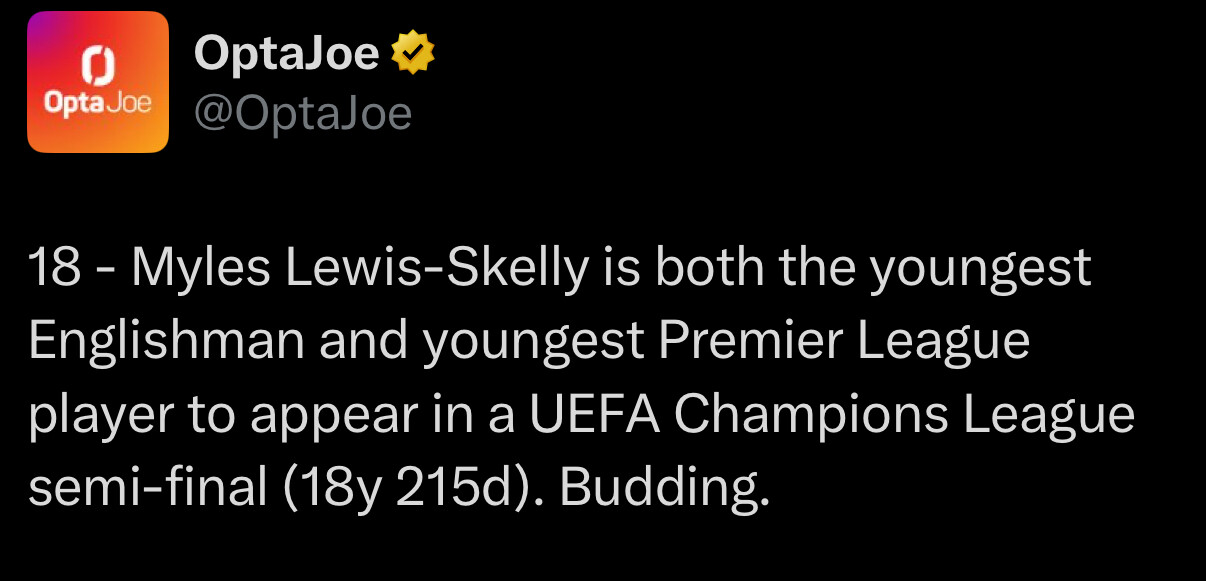Click 'Premier League' in the tweet text
The image size is (1206, 581).
click(x=844, y=344)
